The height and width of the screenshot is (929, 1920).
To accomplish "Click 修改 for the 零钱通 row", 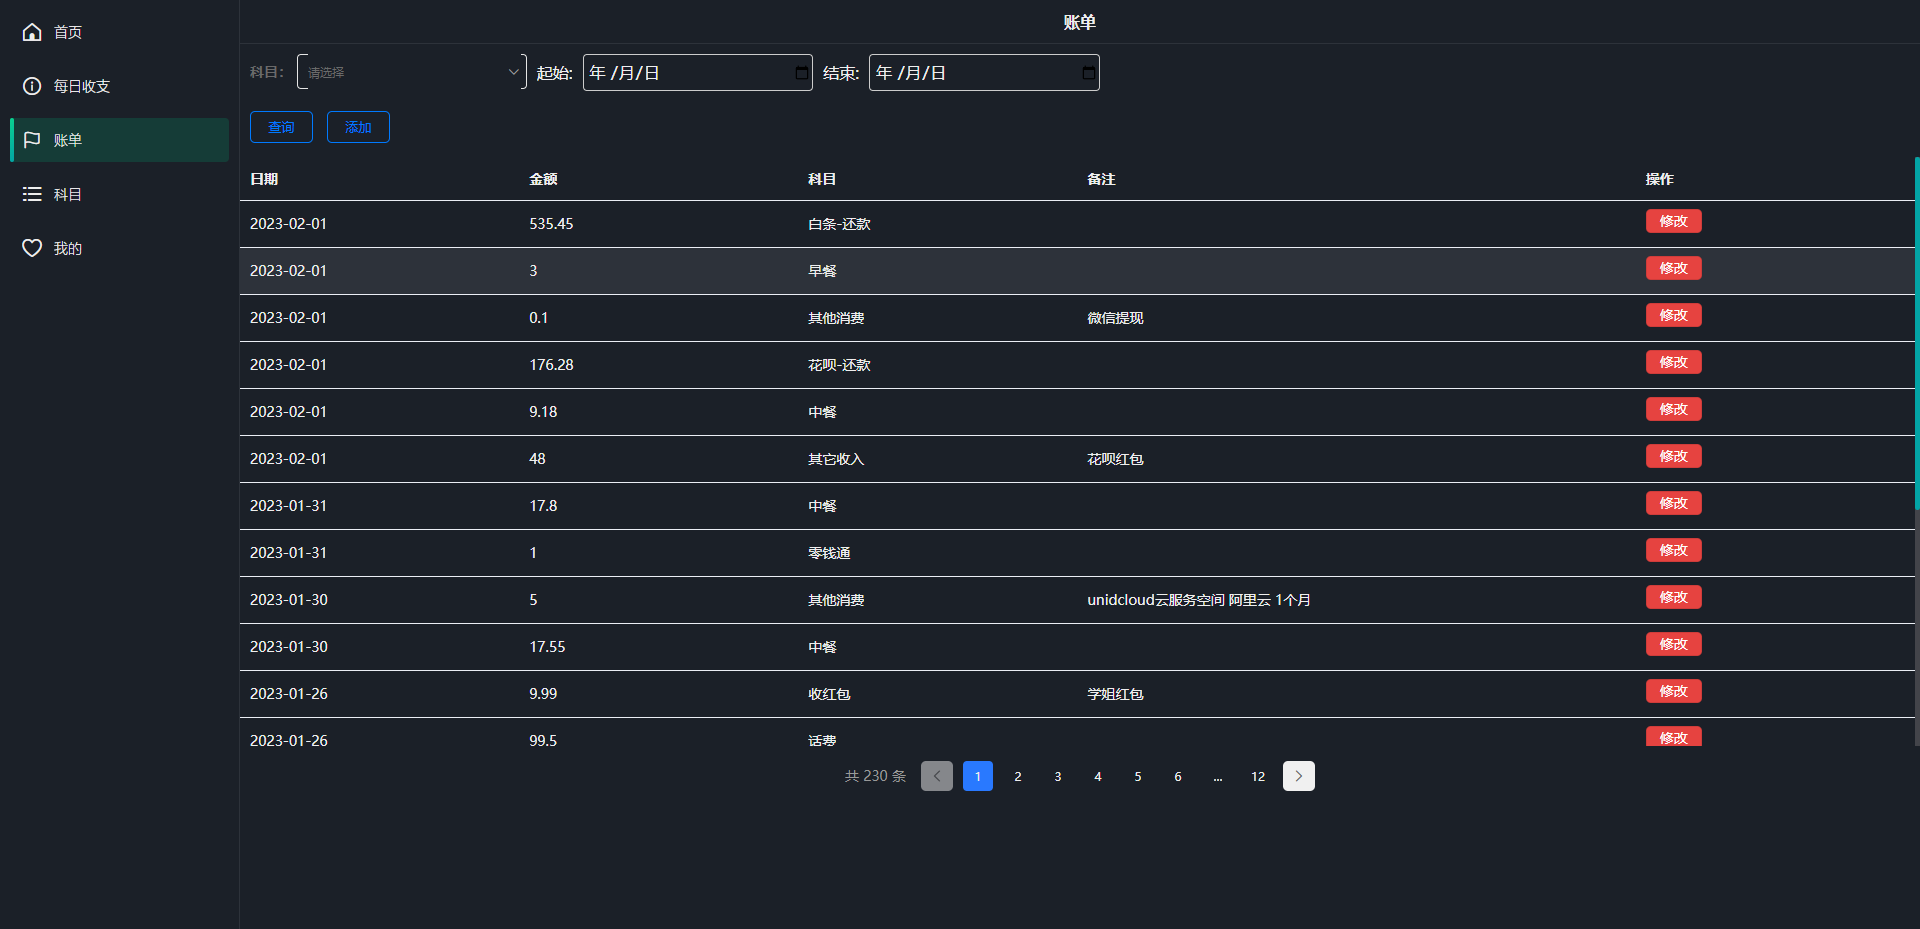I will pyautogui.click(x=1674, y=550).
